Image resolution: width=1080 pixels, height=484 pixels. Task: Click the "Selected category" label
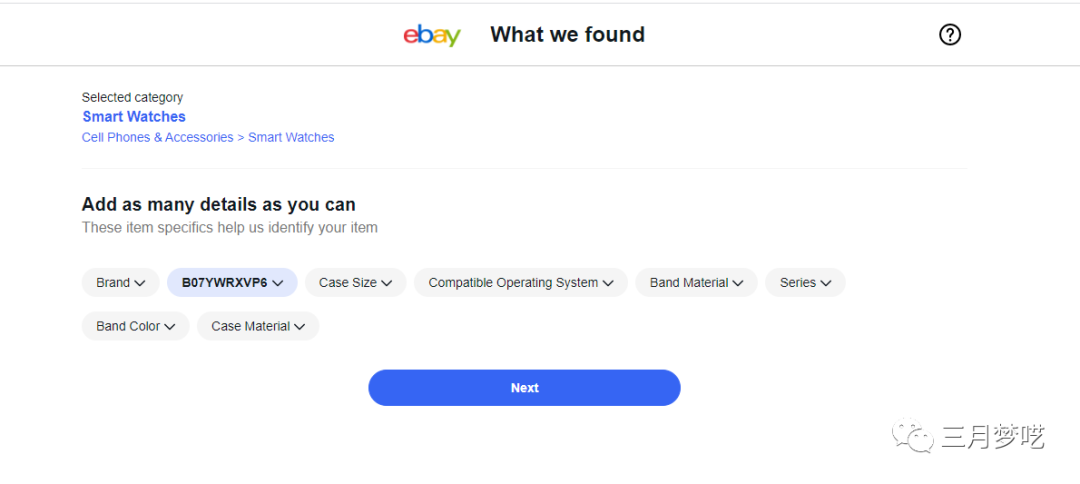coord(132,98)
